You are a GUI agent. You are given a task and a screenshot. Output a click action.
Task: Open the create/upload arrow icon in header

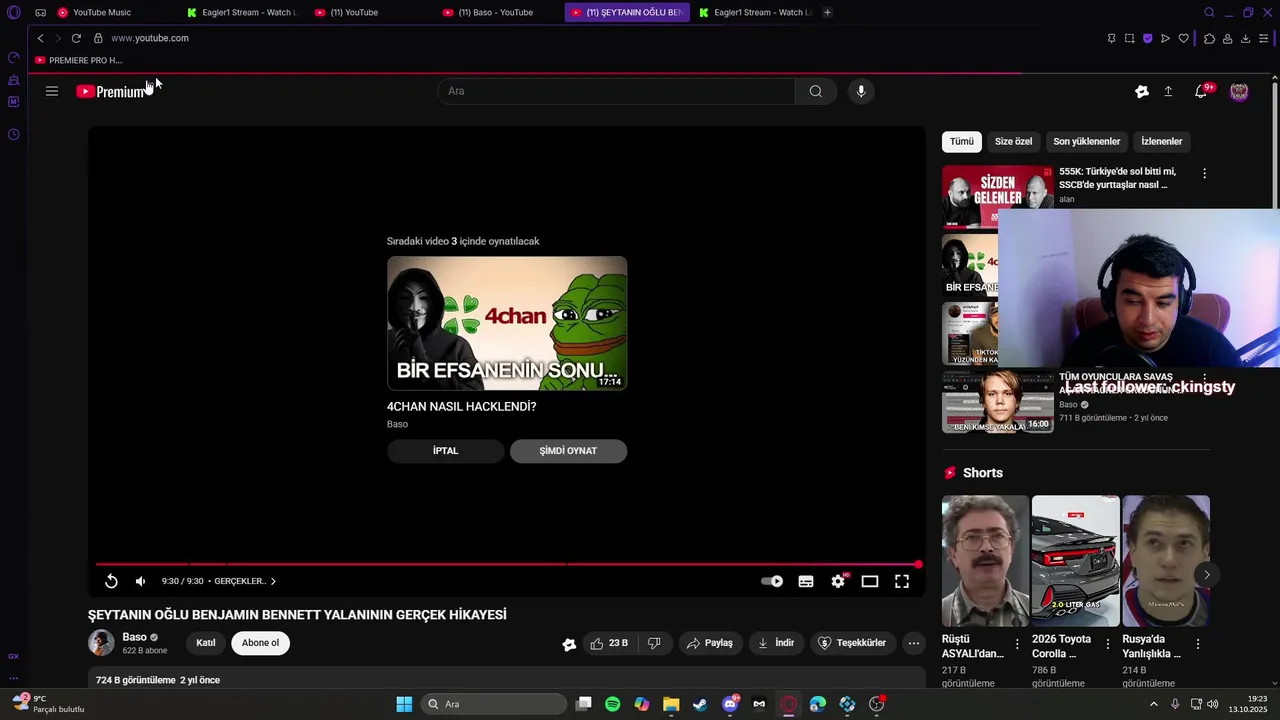1168,91
